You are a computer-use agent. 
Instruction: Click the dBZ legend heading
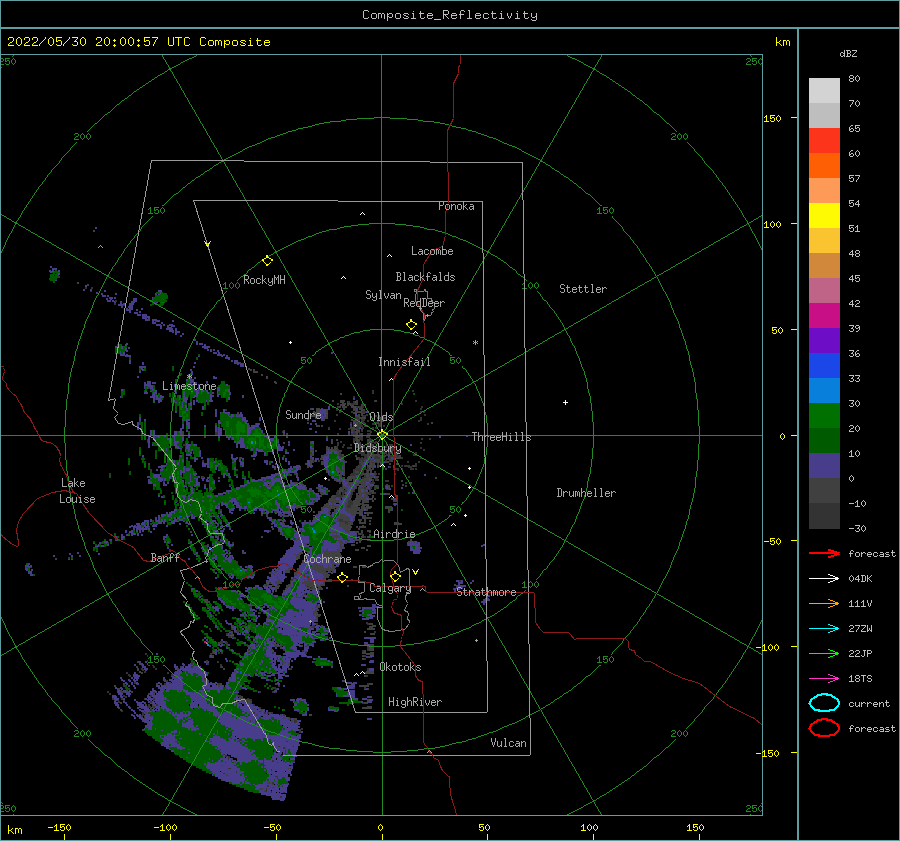pos(848,53)
